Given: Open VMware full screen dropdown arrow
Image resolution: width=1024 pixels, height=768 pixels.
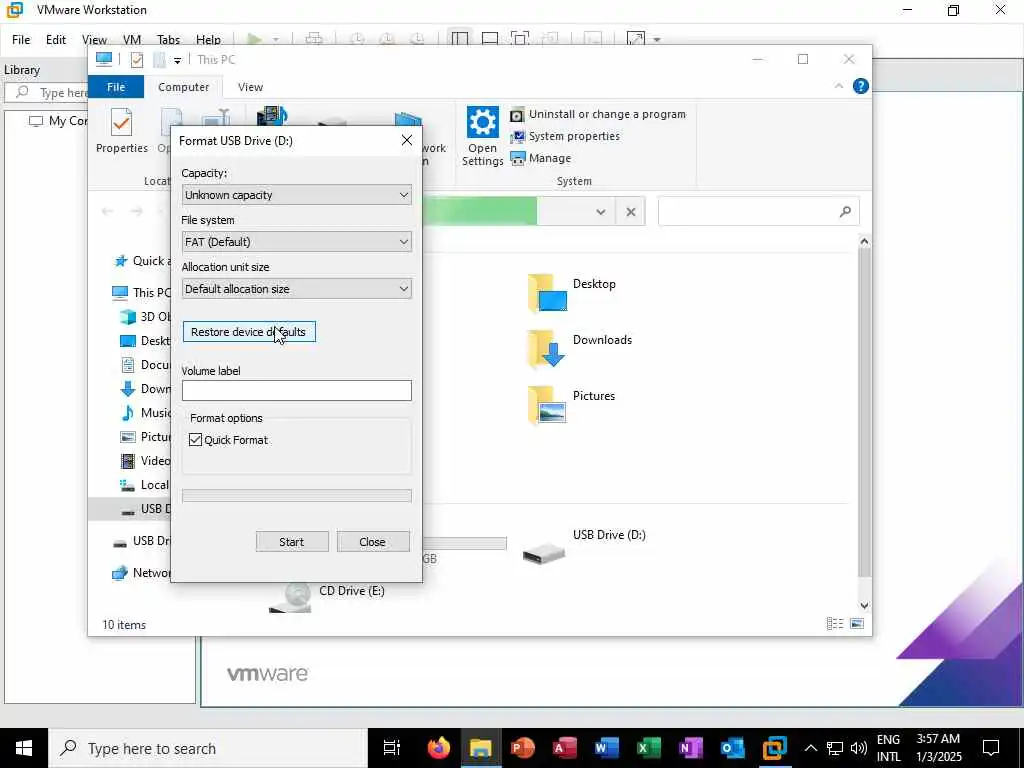Looking at the screenshot, I should click(x=657, y=40).
